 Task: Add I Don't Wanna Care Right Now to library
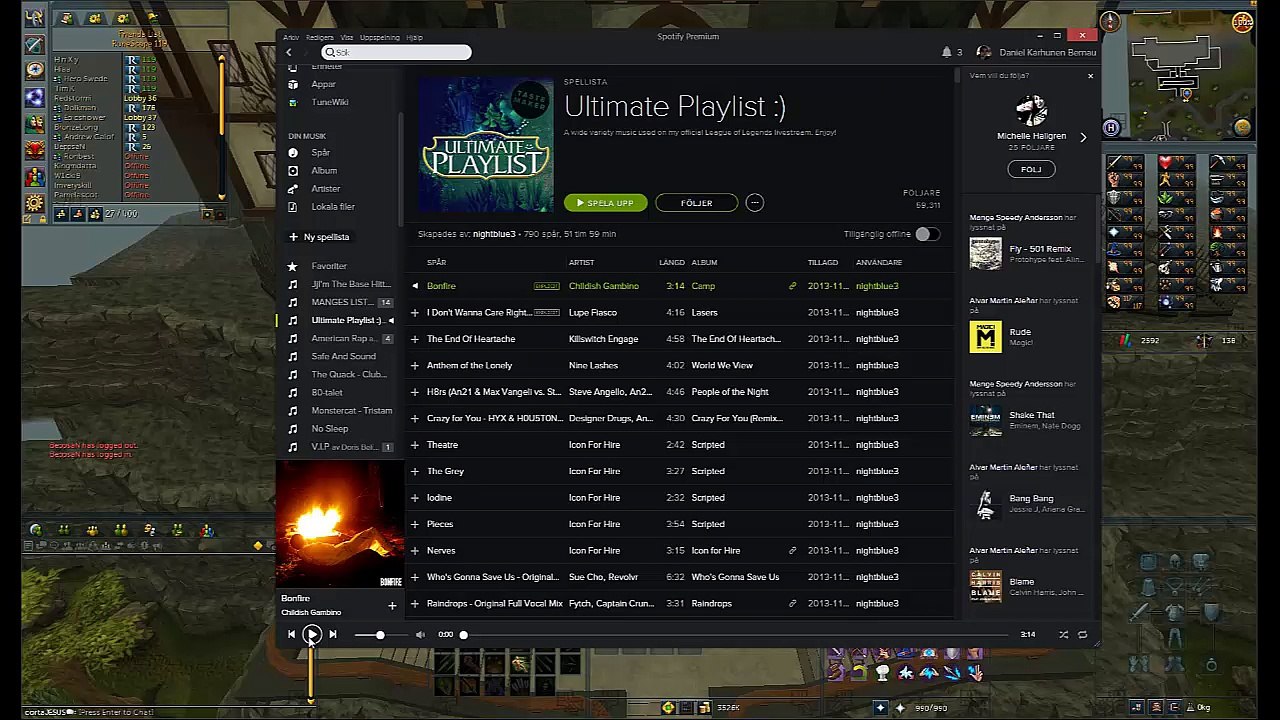coord(415,312)
